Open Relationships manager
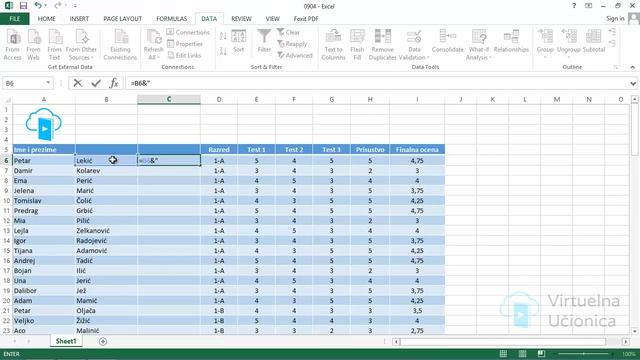The width and height of the screenshot is (640, 360). click(511, 41)
